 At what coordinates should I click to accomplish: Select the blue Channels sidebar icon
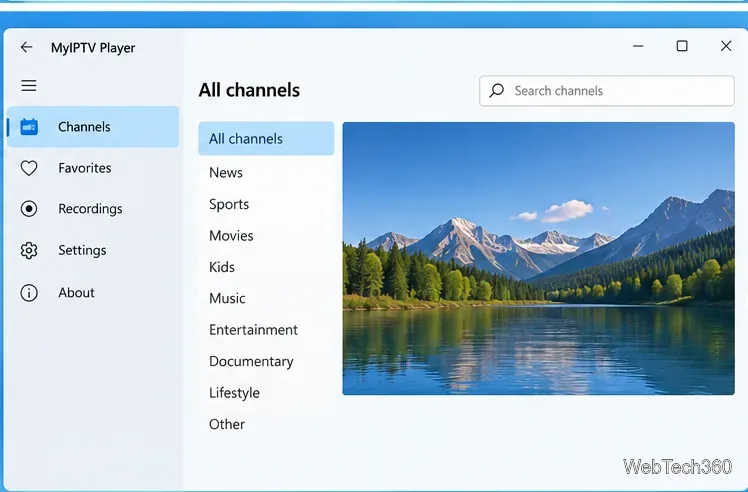click(x=29, y=127)
